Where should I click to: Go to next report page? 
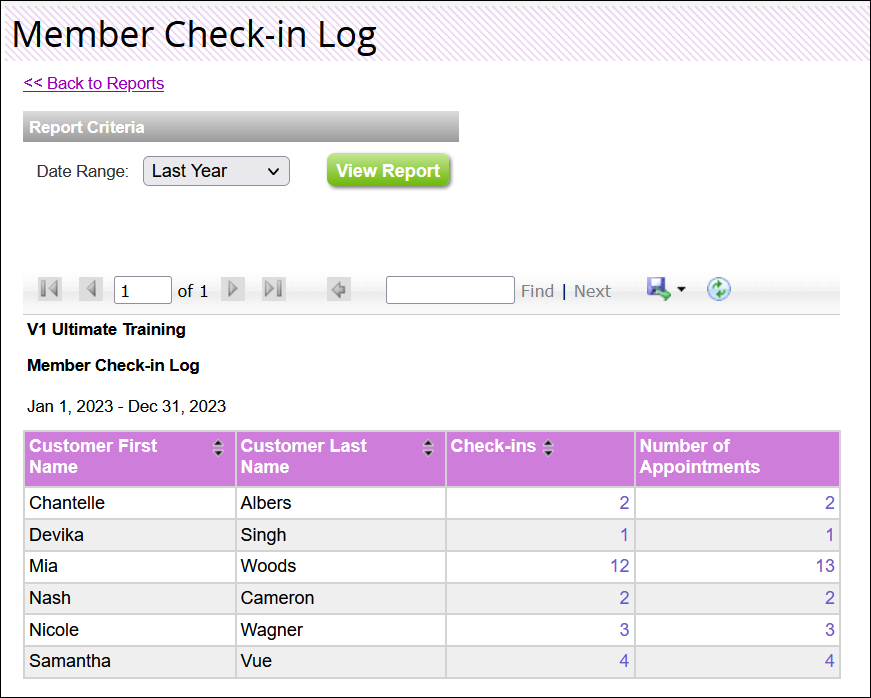pos(233,289)
